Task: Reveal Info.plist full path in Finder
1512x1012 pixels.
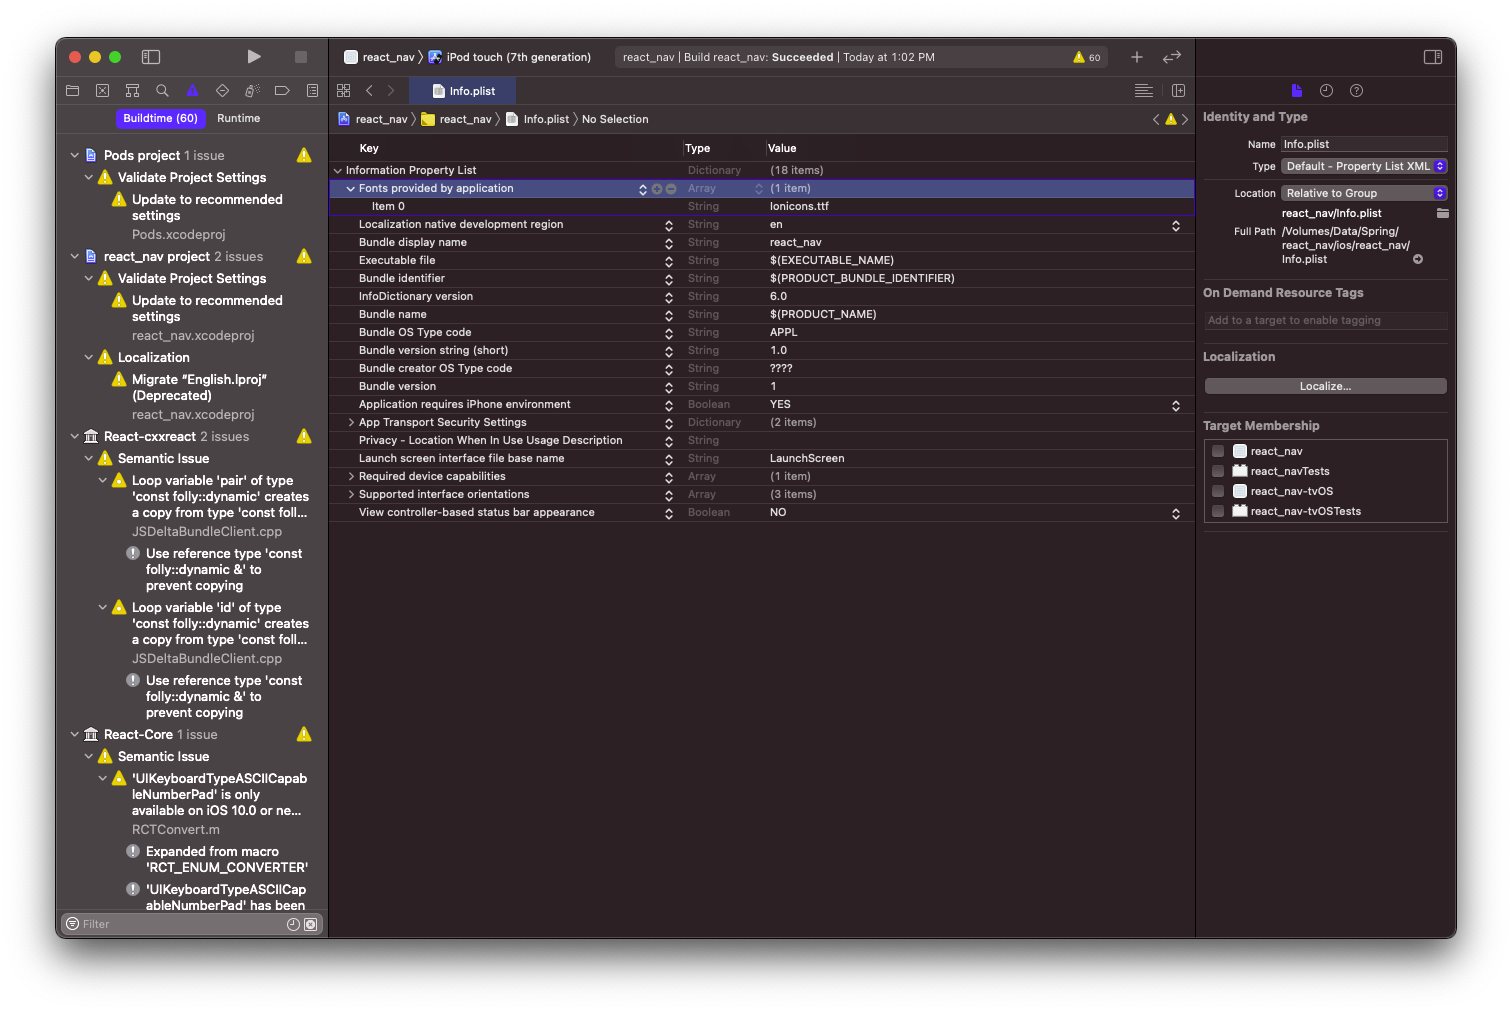Action: (1418, 259)
